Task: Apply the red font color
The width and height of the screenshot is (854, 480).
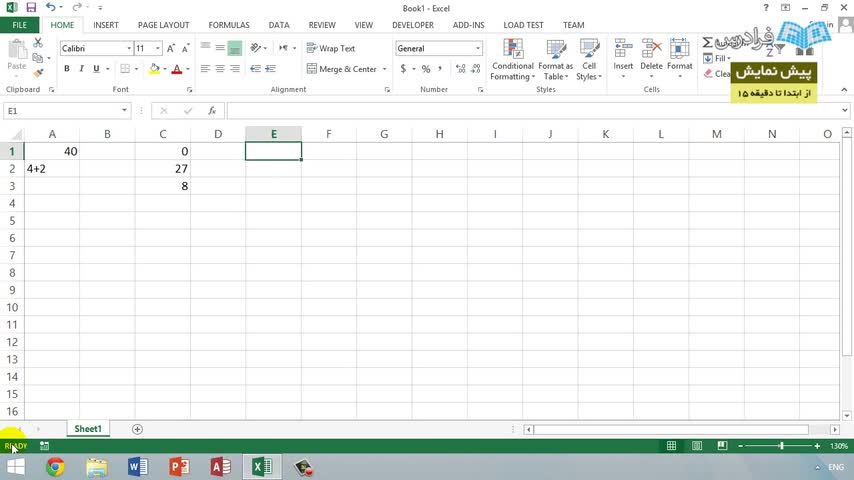Action: (176, 69)
